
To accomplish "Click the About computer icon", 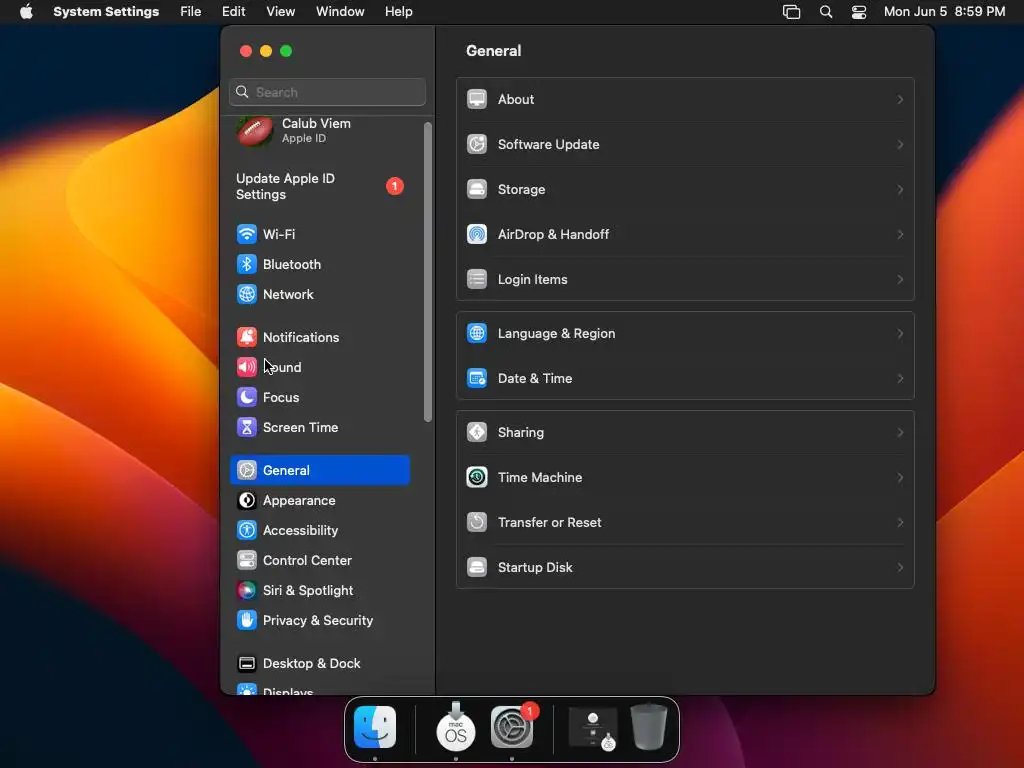I will click(477, 99).
